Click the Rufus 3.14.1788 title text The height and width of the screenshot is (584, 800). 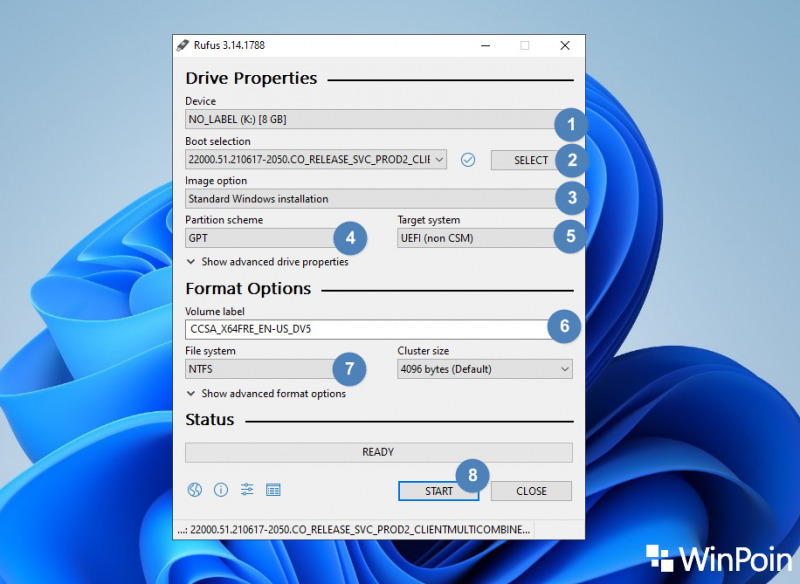pyautogui.click(x=229, y=45)
